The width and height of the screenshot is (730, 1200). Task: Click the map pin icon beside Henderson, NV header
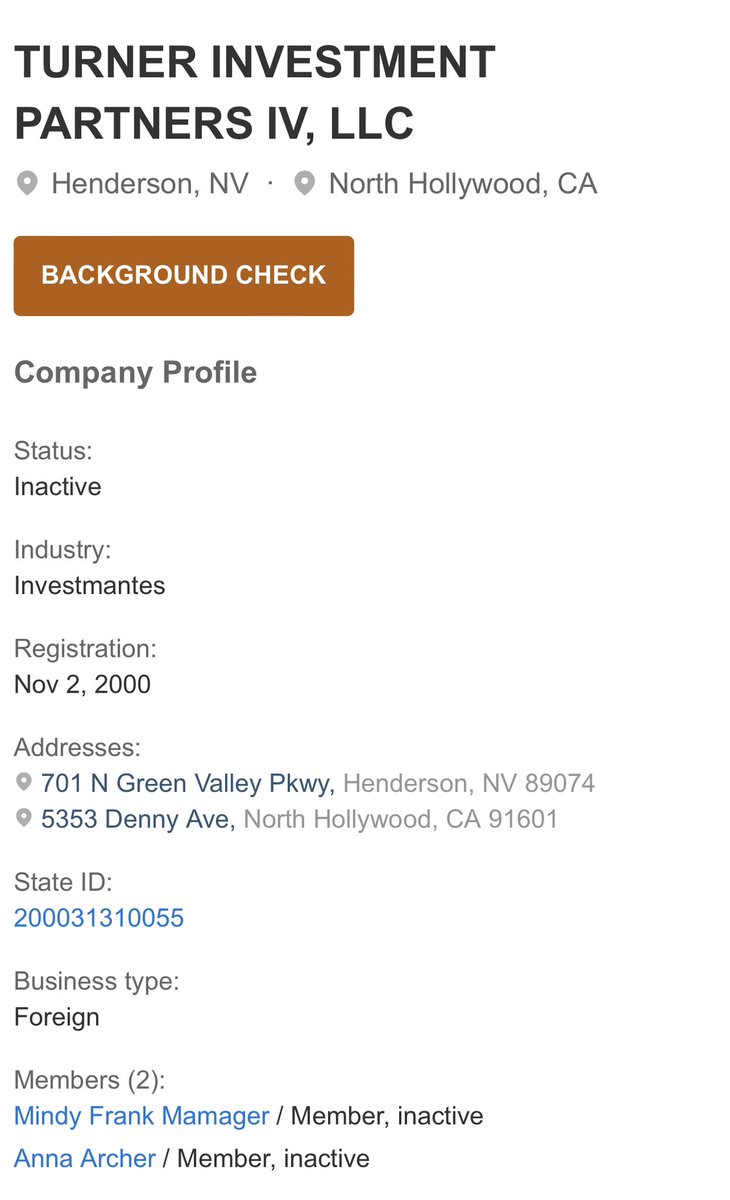(x=27, y=184)
